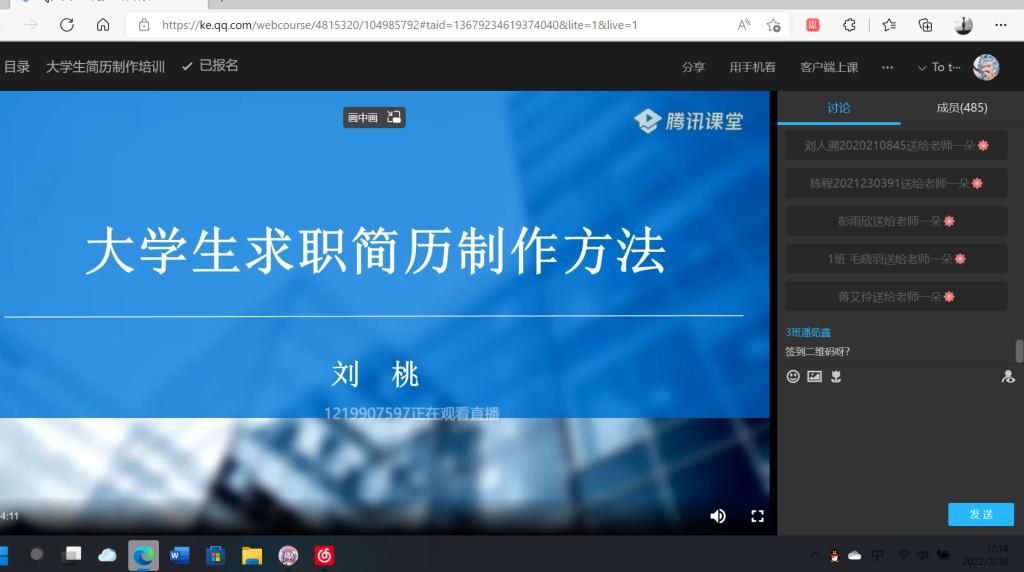Open the browser extensions icon
Screen dimensions: 1024x572
pyautogui.click(x=850, y=25)
